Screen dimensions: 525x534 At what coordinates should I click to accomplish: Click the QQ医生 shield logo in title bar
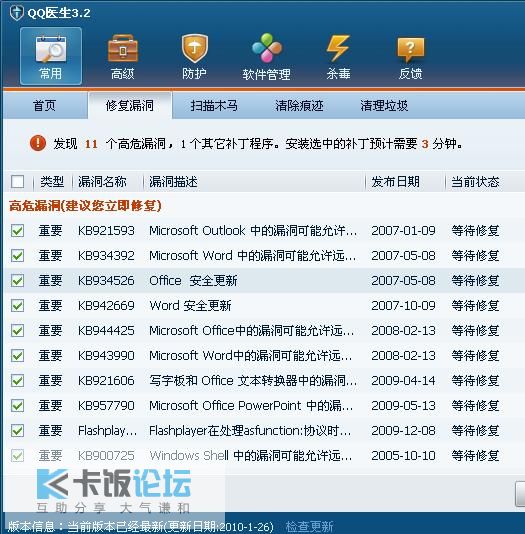point(16,13)
